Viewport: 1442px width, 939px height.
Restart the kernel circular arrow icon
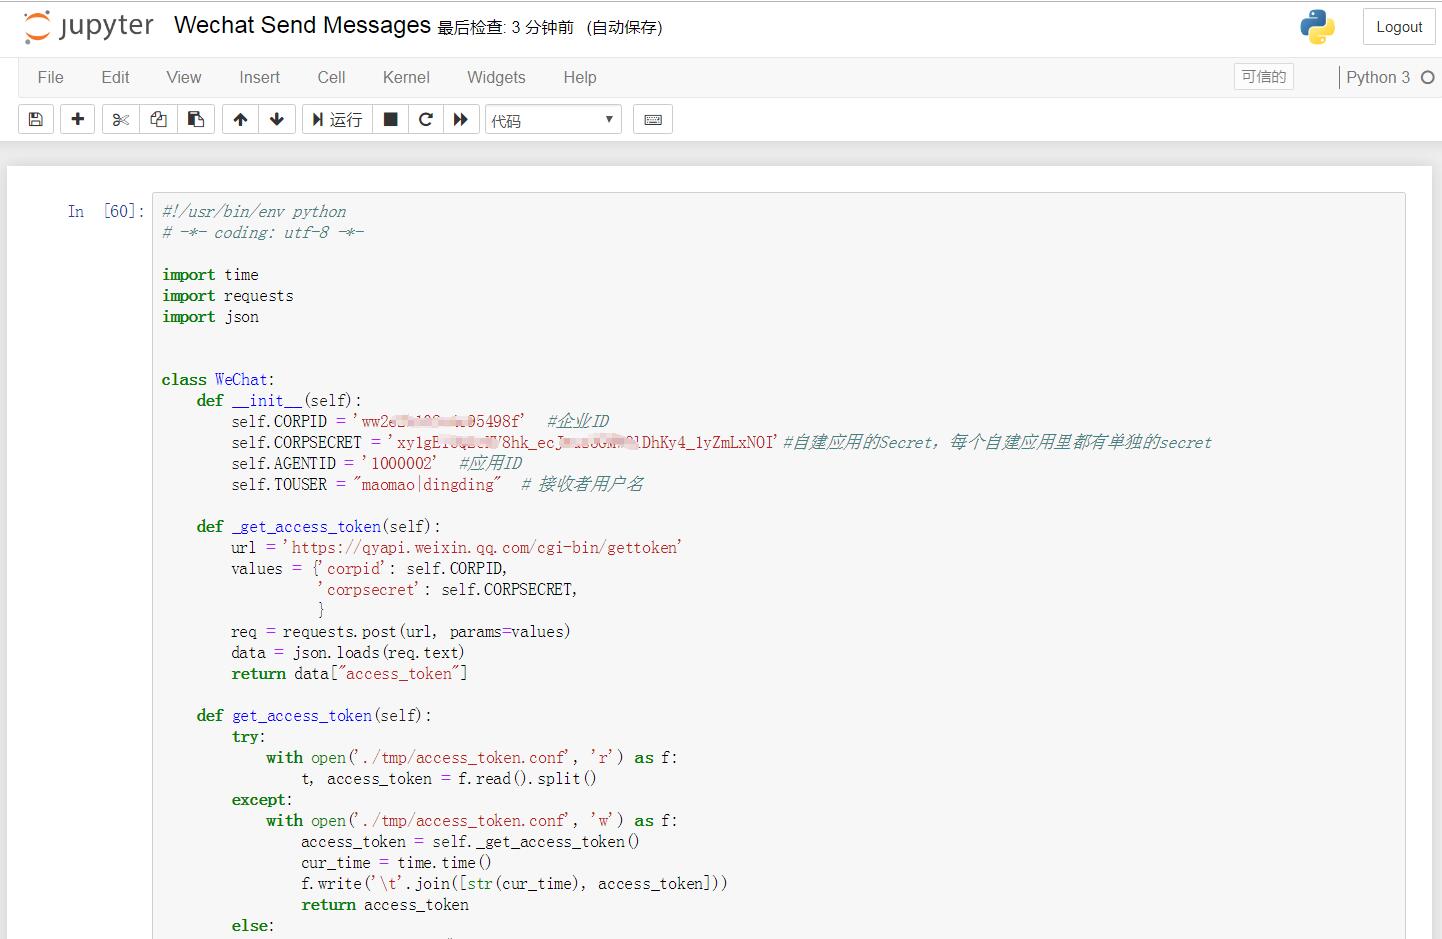coord(426,120)
